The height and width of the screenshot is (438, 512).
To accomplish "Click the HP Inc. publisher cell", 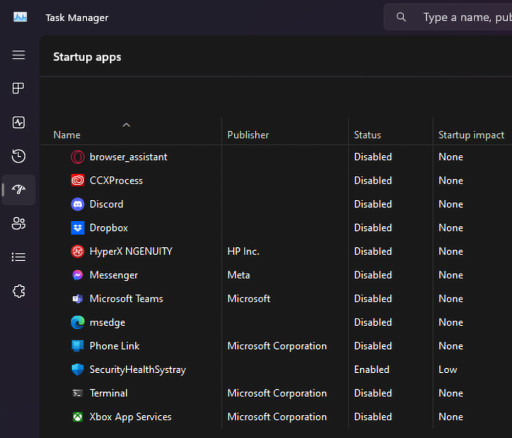I will (243, 251).
